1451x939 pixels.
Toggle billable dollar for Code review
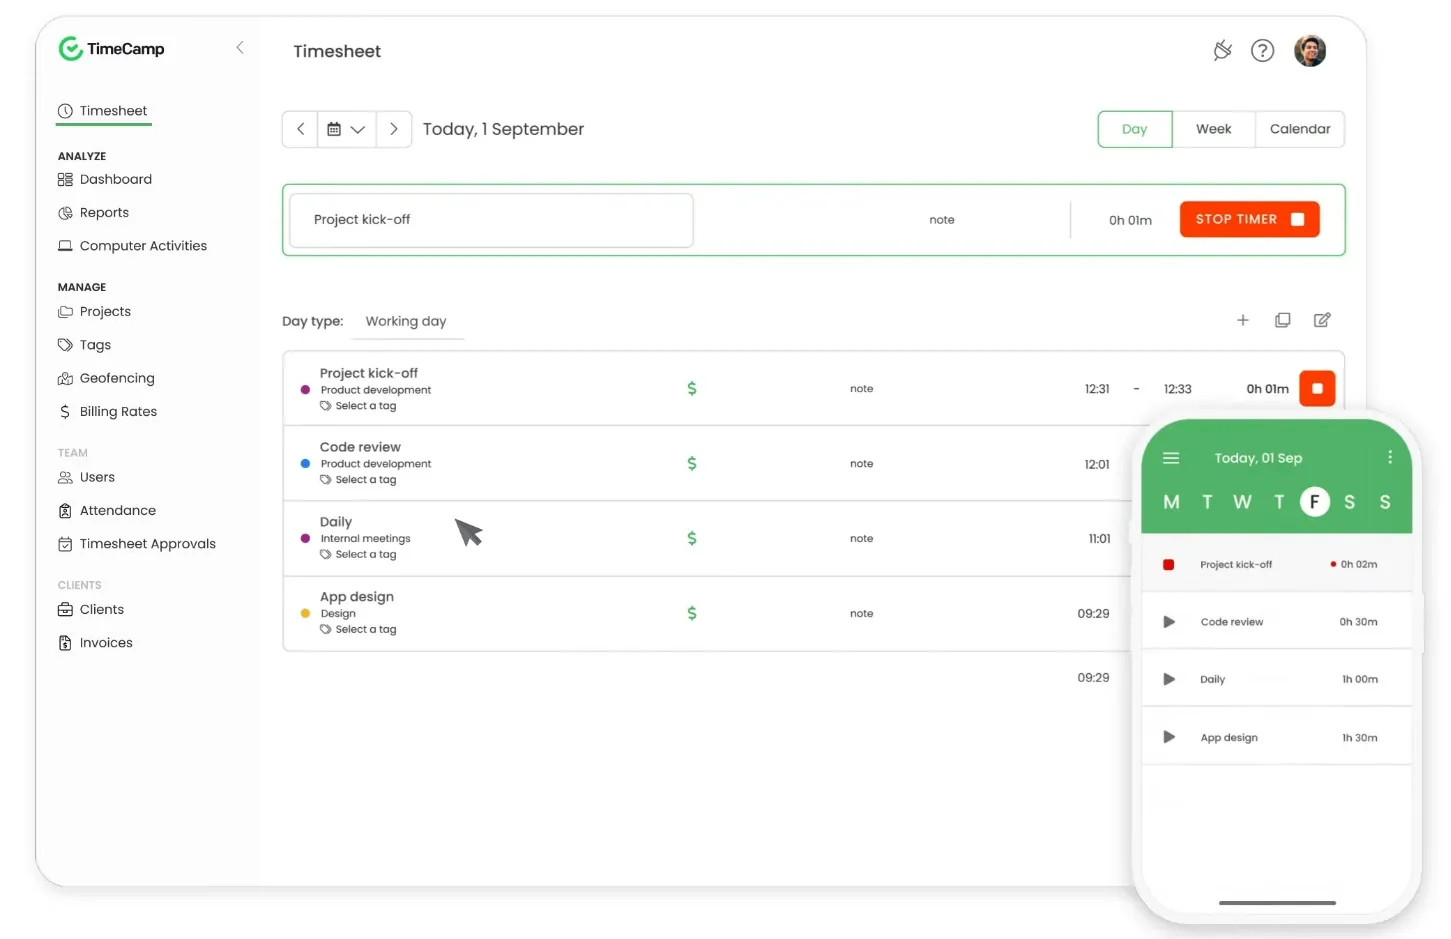(x=692, y=463)
